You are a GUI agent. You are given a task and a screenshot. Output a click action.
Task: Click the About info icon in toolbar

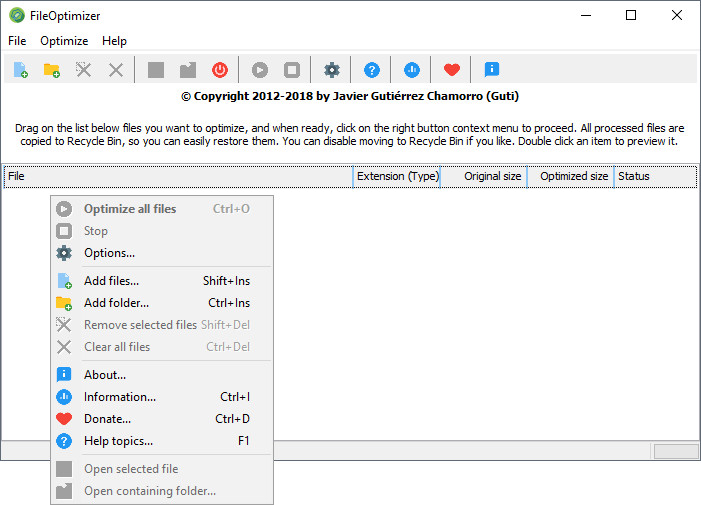(x=491, y=70)
